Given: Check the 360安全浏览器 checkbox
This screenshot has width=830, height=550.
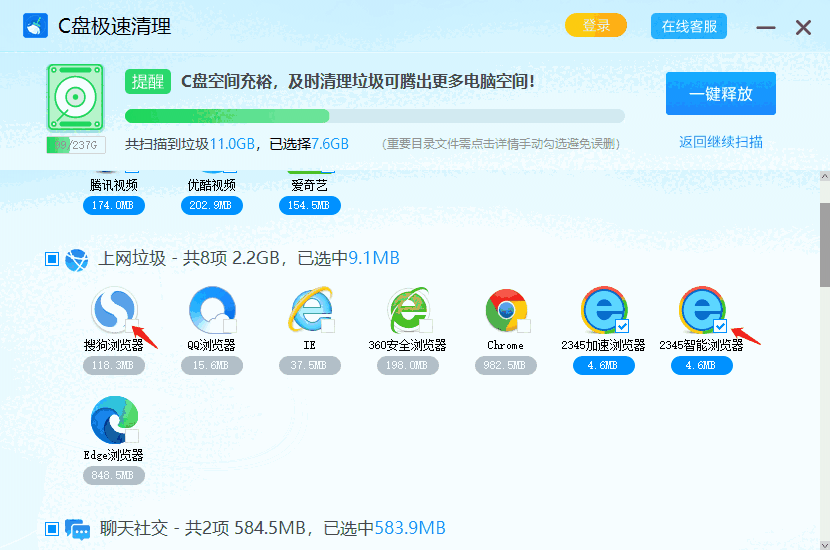Looking at the screenshot, I should click(426, 326).
